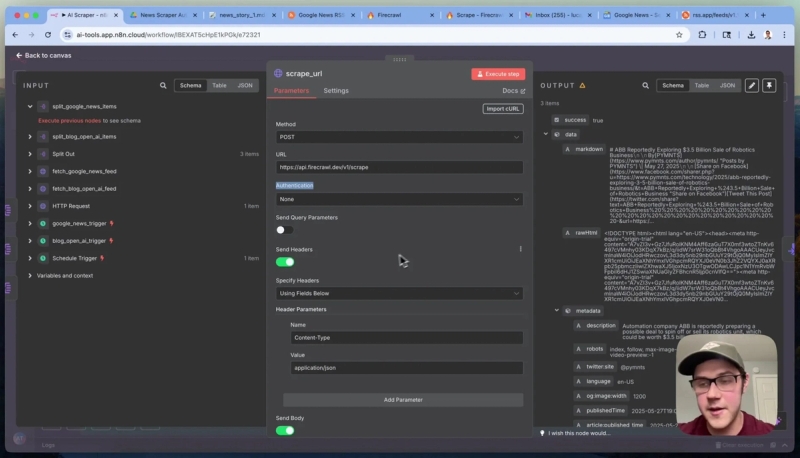Click the Split Out node icon

coord(43,154)
